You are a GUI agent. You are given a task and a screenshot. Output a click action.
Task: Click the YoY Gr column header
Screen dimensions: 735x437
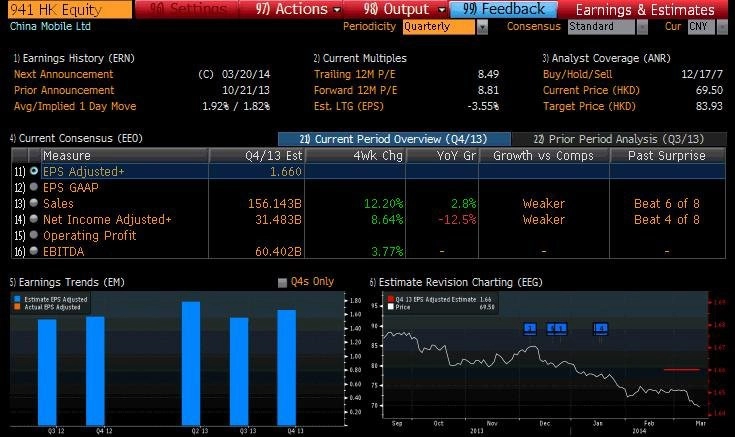pos(442,155)
